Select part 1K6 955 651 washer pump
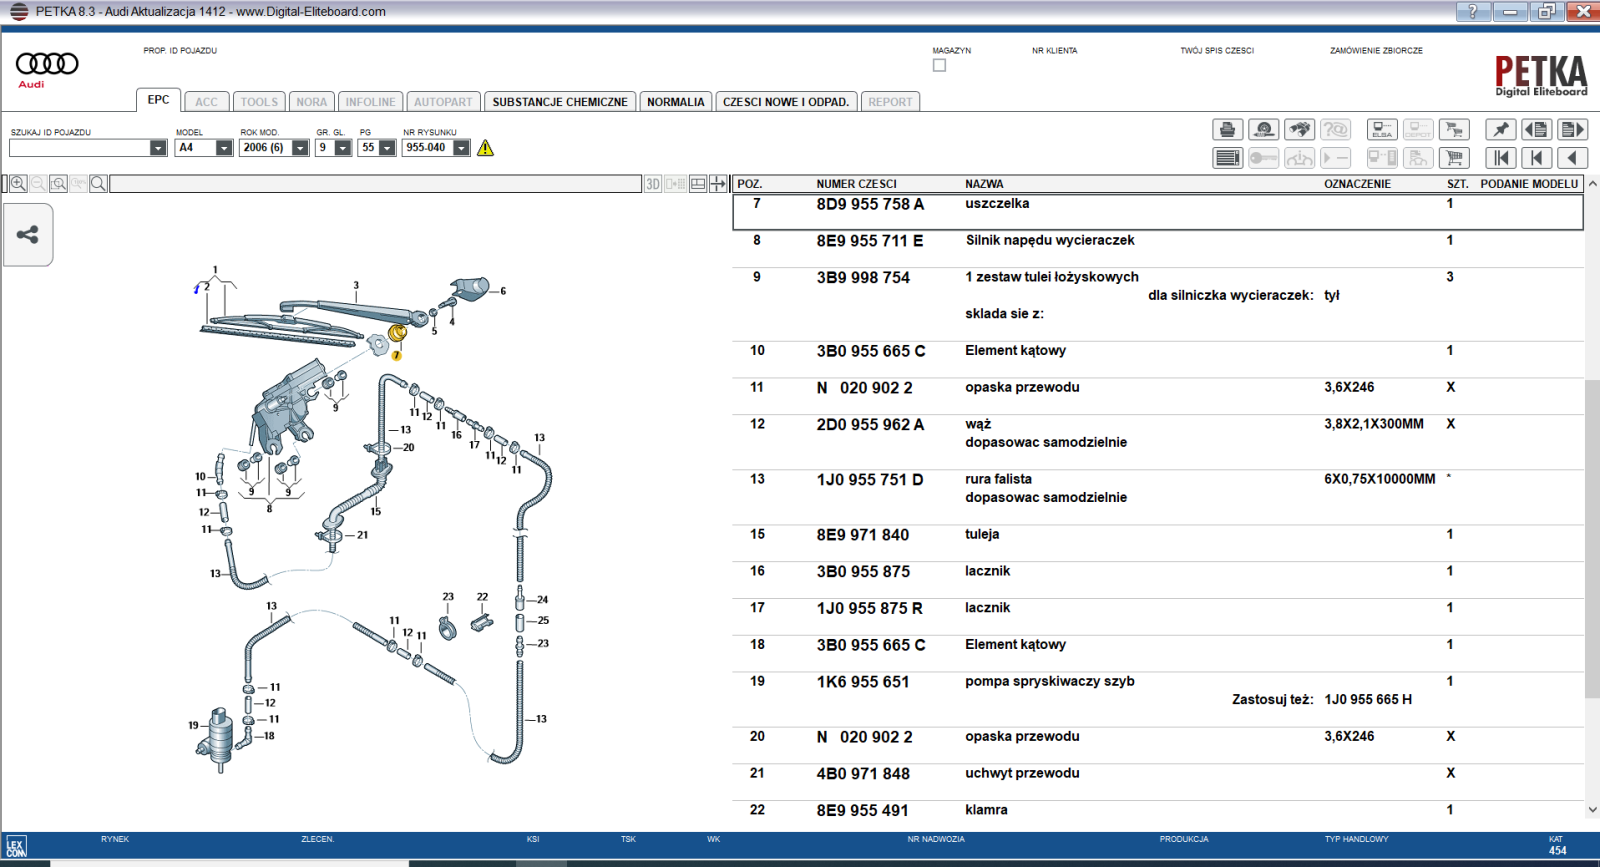The image size is (1600, 867). click(x=863, y=682)
